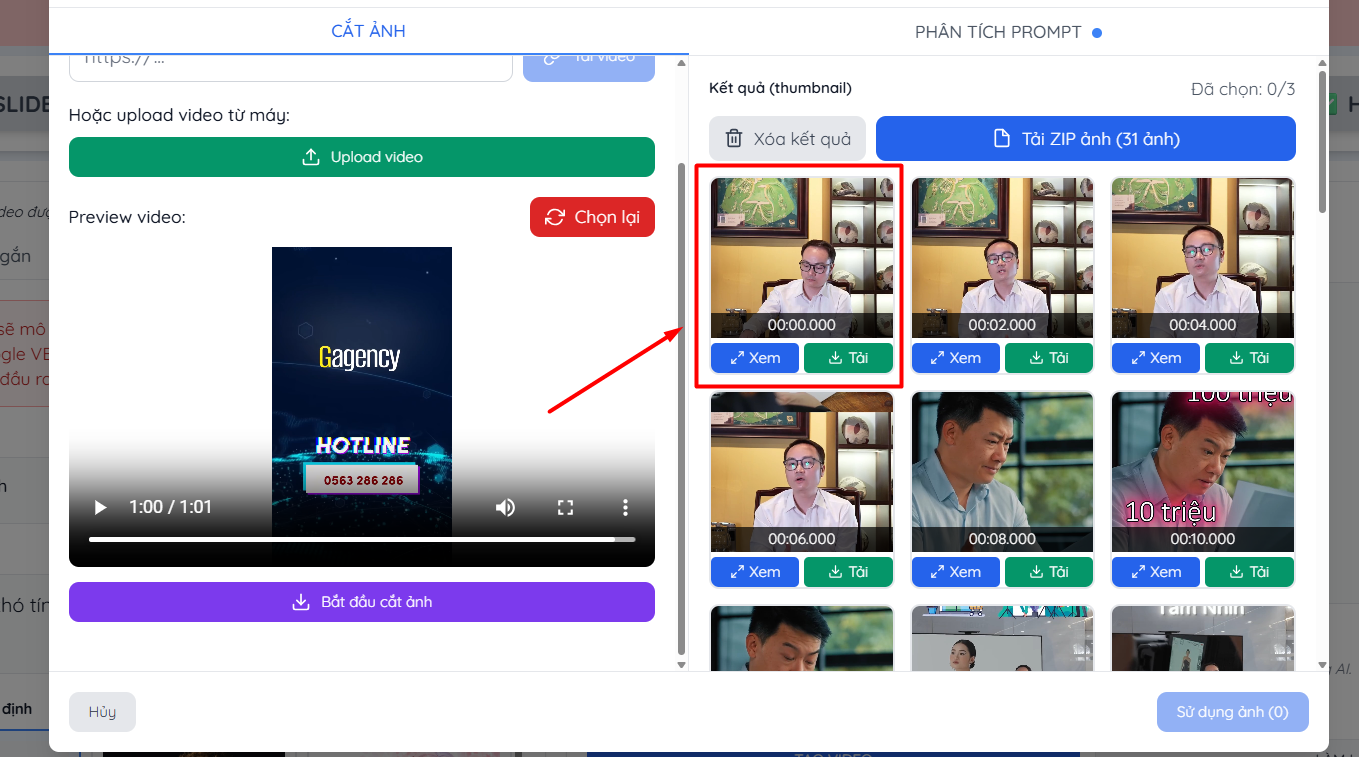Delete results with Xóa kết quả
Image resolution: width=1359 pixels, height=757 pixels.
[x=787, y=139]
